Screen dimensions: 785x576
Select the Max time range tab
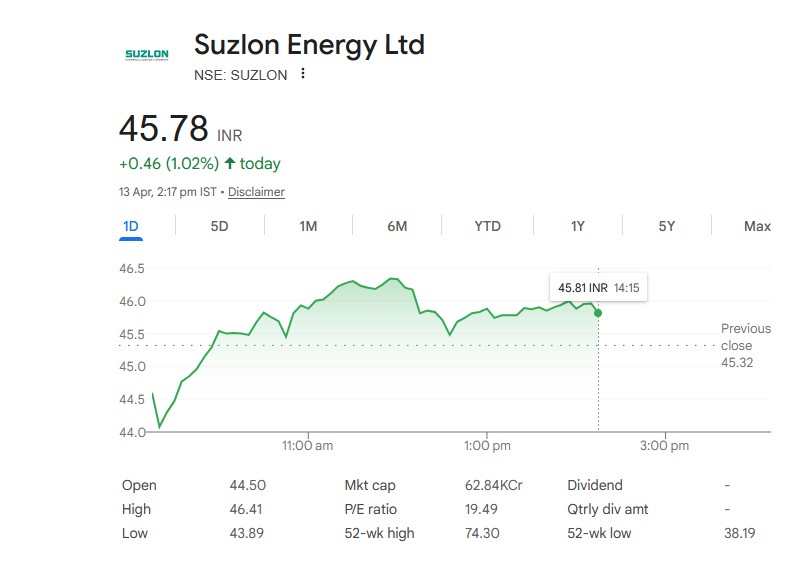pos(757,226)
